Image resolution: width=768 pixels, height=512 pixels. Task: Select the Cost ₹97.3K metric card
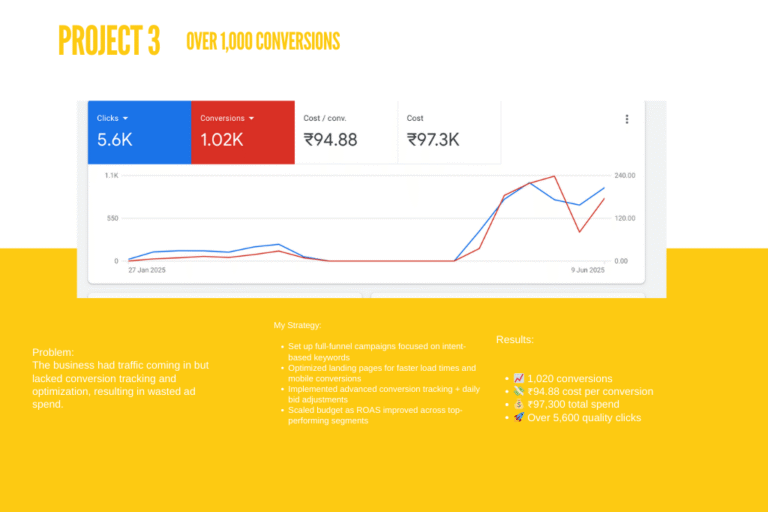[x=449, y=131]
